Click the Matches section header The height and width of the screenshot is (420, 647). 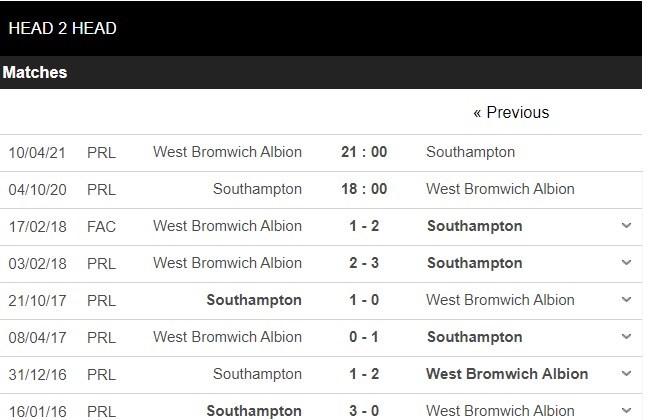coord(35,73)
